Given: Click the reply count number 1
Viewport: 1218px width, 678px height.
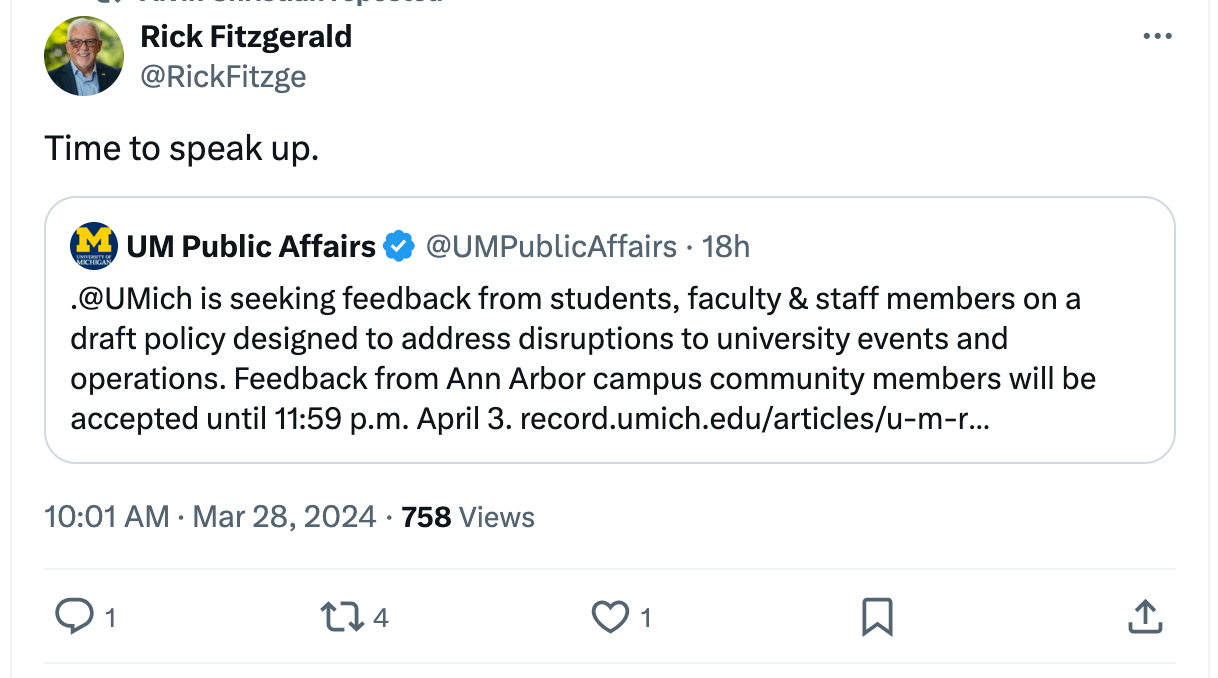Looking at the screenshot, I should (110, 619).
